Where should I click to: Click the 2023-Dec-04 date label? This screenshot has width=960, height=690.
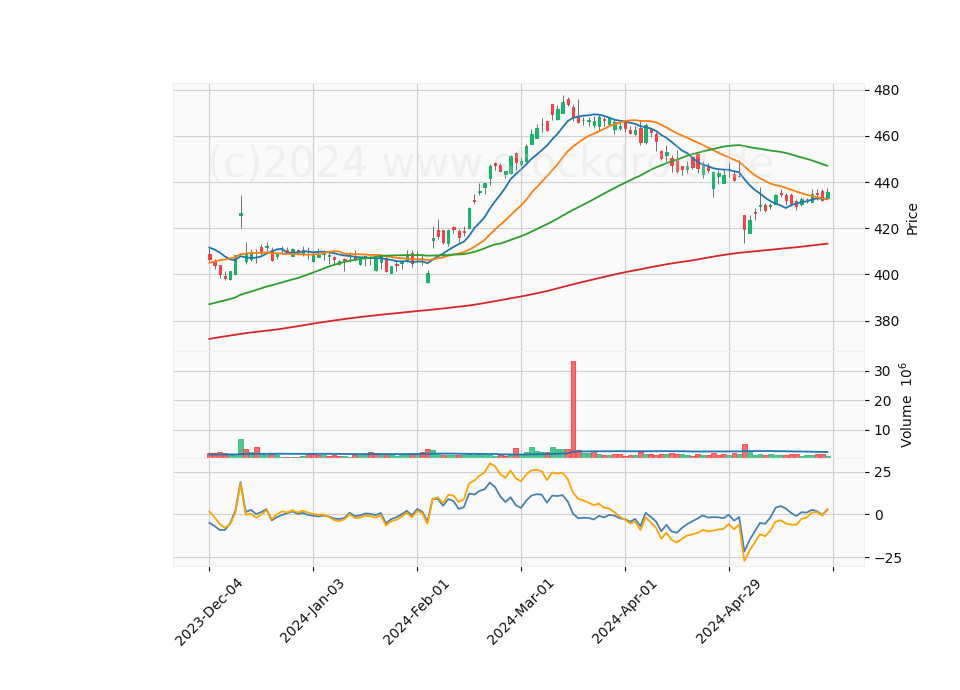point(209,612)
